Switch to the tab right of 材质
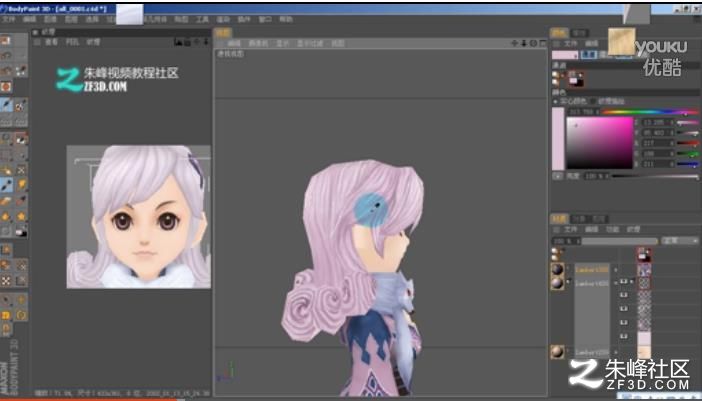The width and height of the screenshot is (702, 401). tap(579, 219)
